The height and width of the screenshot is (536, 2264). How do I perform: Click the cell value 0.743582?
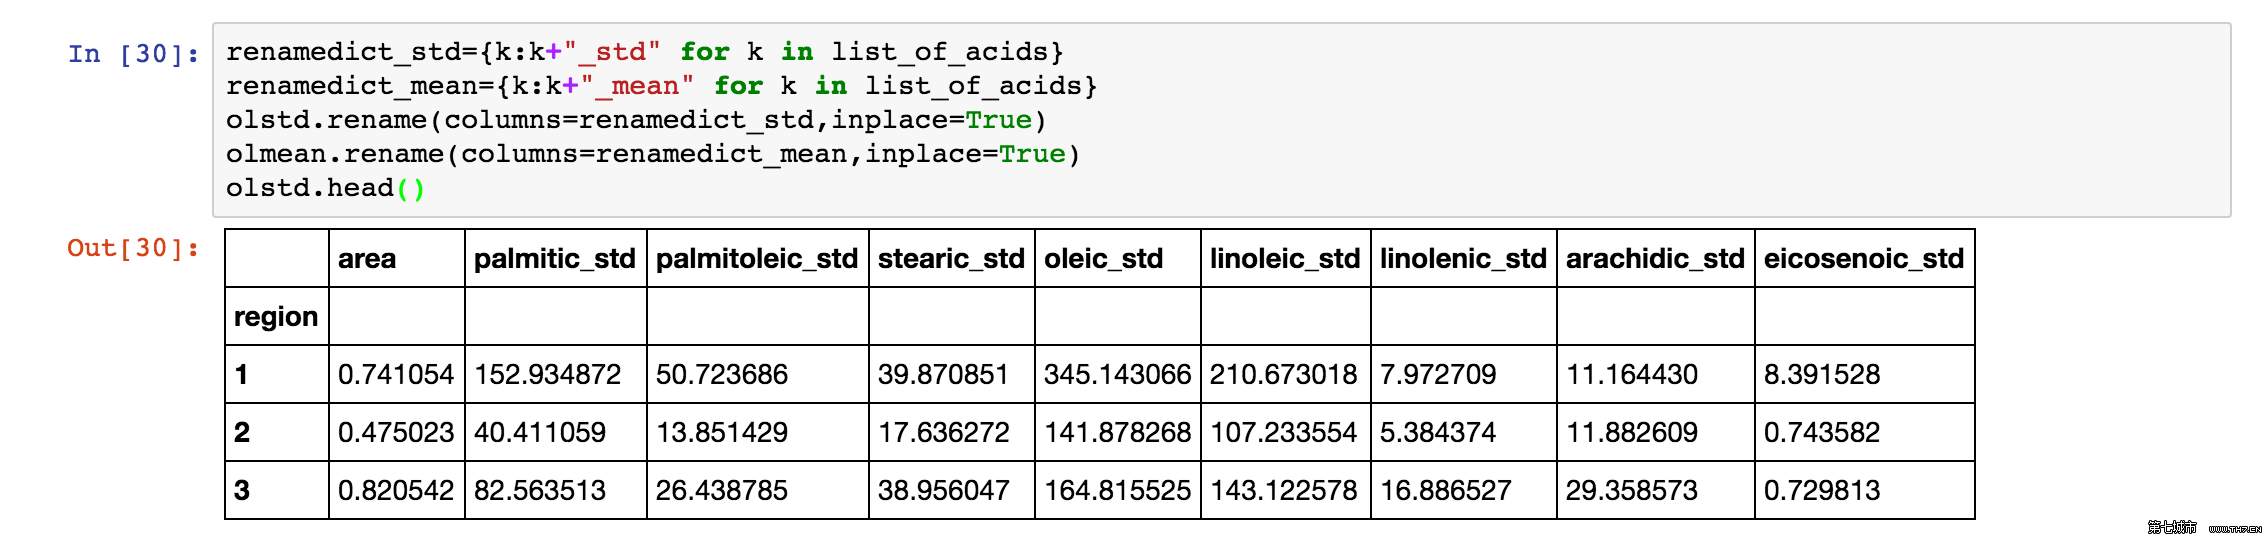1822,433
